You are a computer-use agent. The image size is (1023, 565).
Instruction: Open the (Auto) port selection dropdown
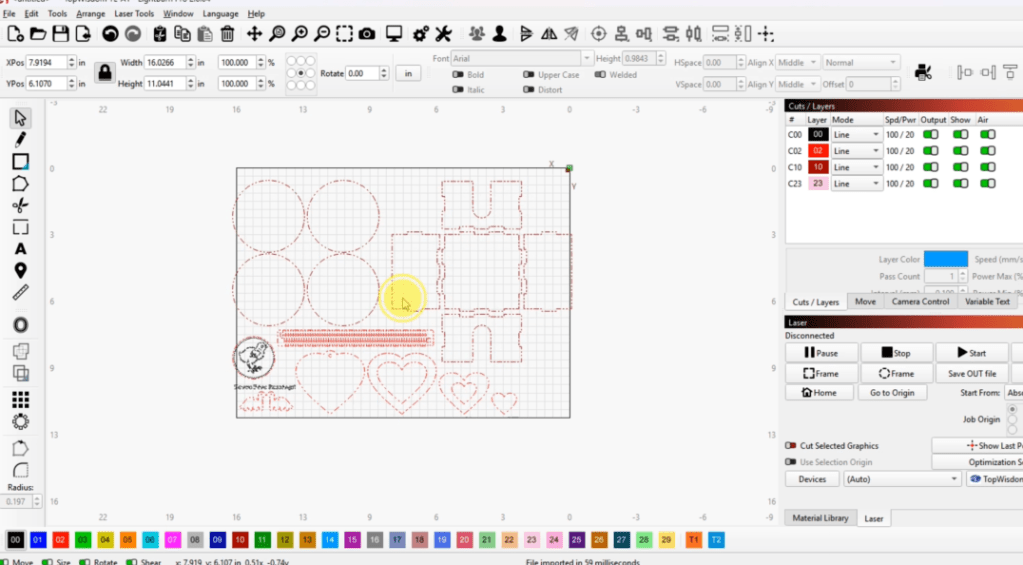(901, 479)
